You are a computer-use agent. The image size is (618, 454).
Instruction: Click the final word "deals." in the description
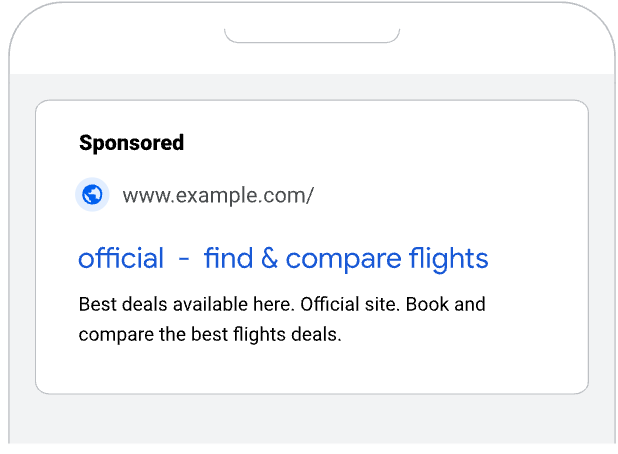(320, 334)
